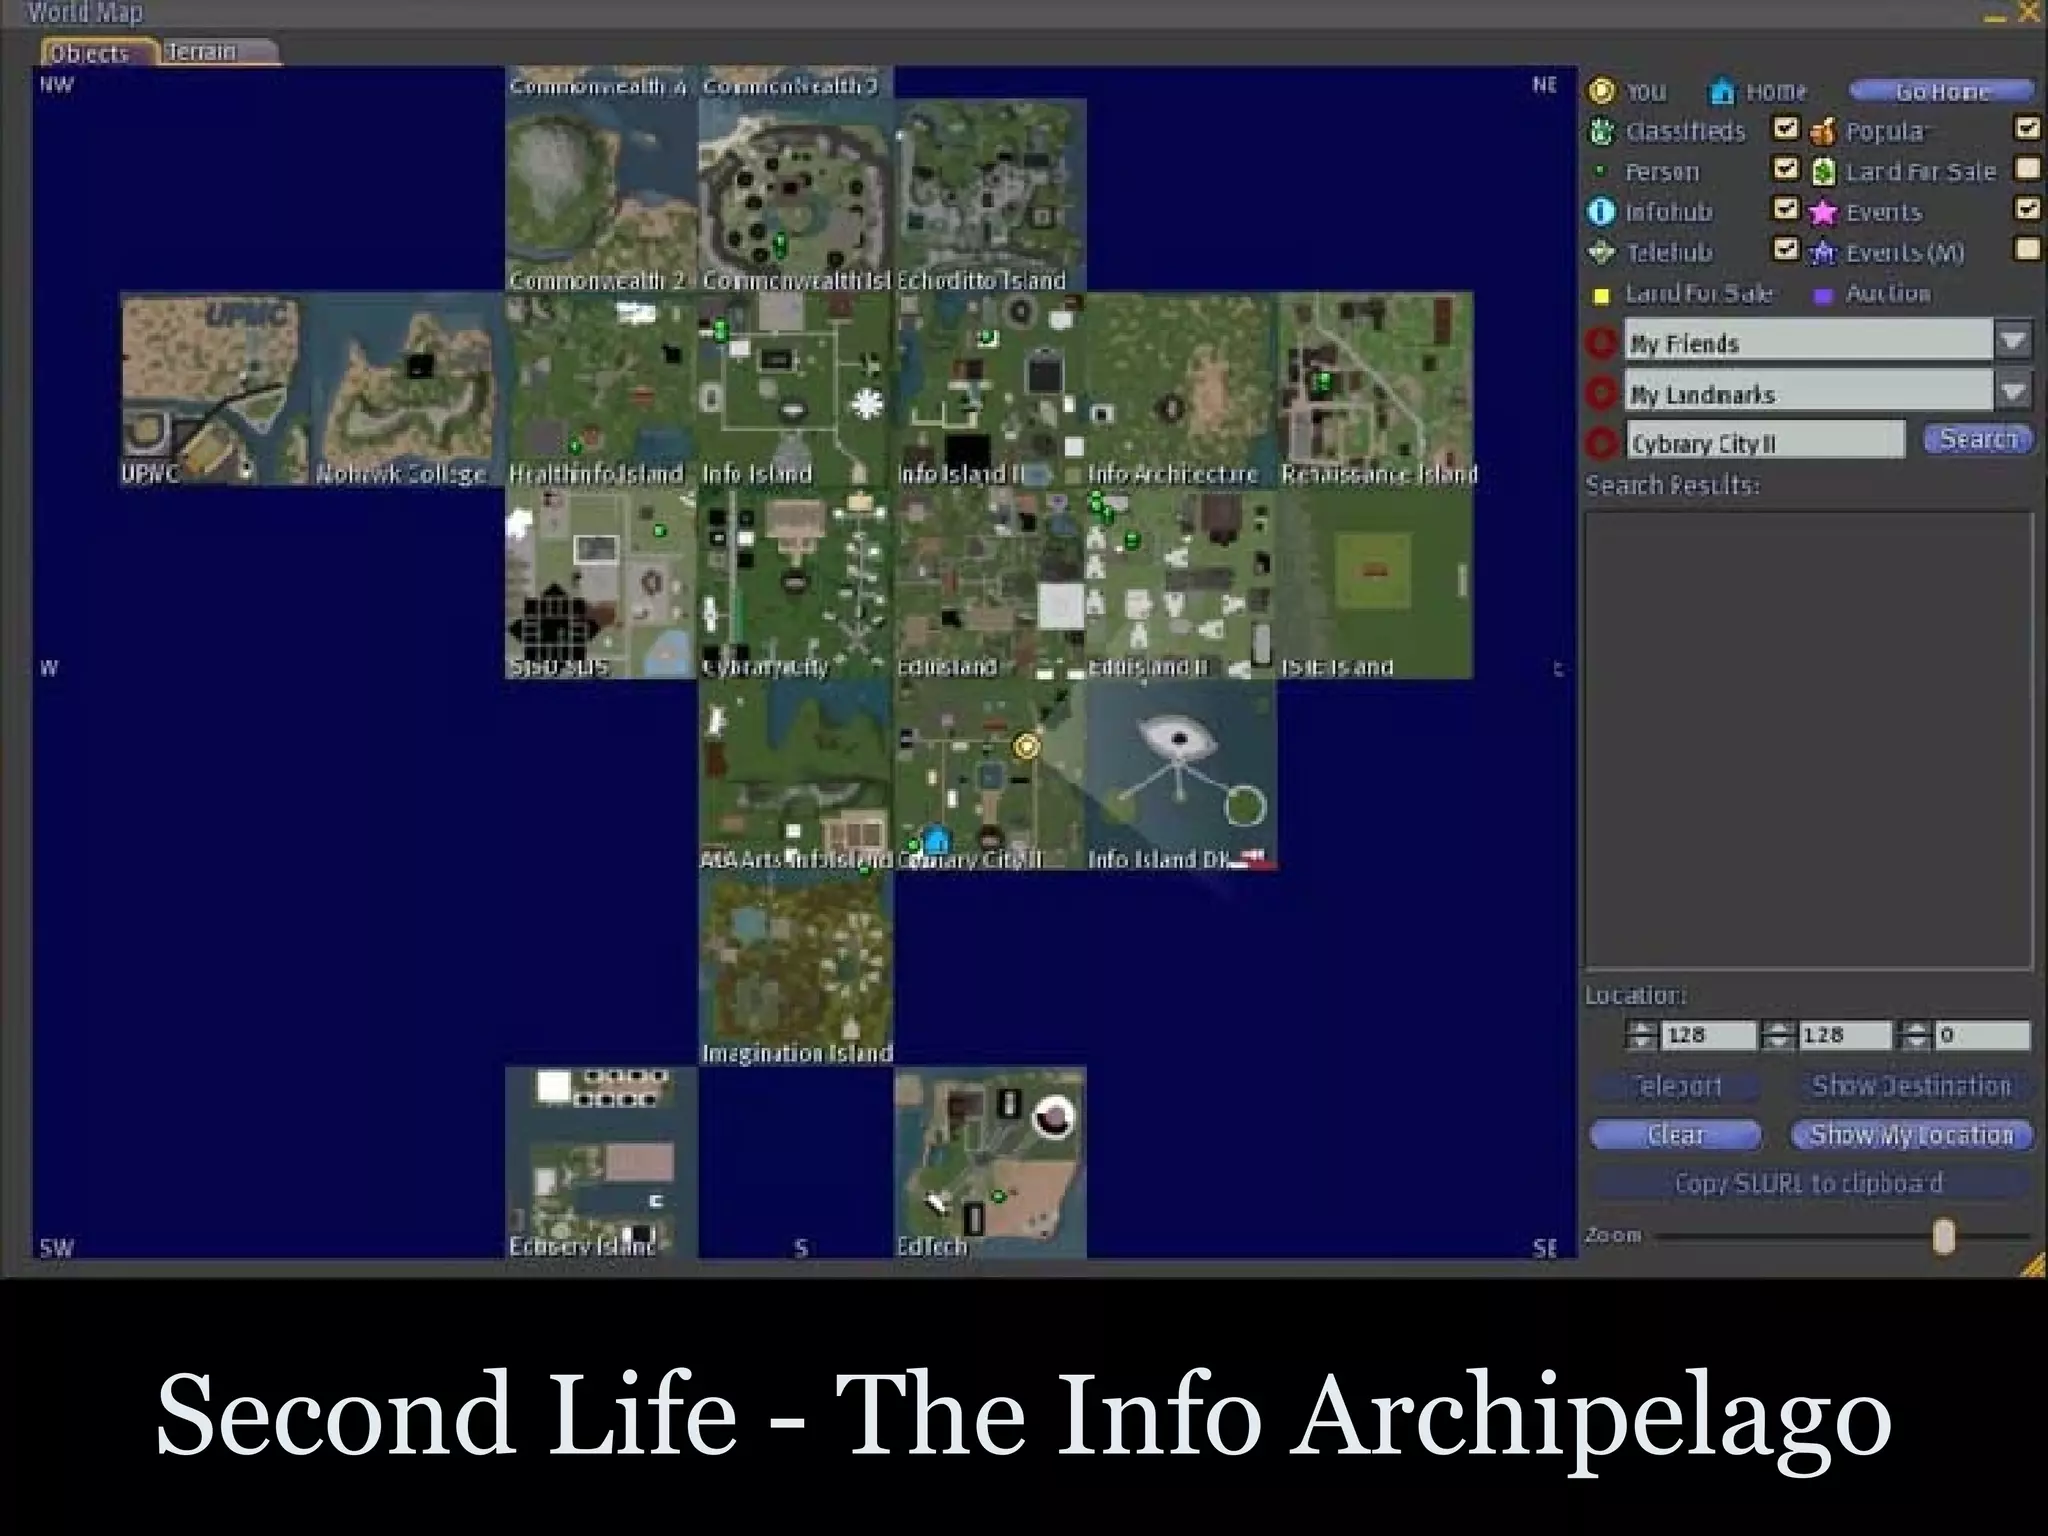Image resolution: width=2048 pixels, height=1536 pixels.
Task: Click the second Location coordinate stepper arrows
Action: (1778, 1035)
